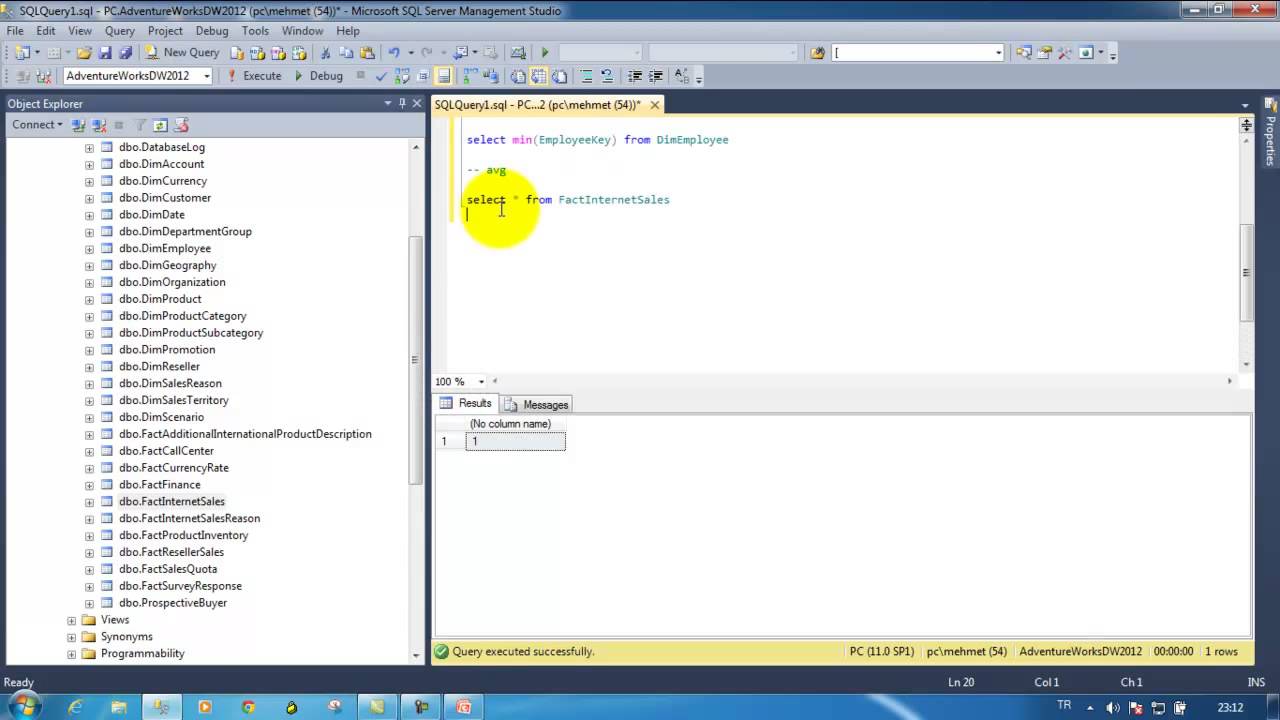Expand the dbo.ProspectiveBuyer table node
Screen dimensions: 1280x720
coord(89,603)
